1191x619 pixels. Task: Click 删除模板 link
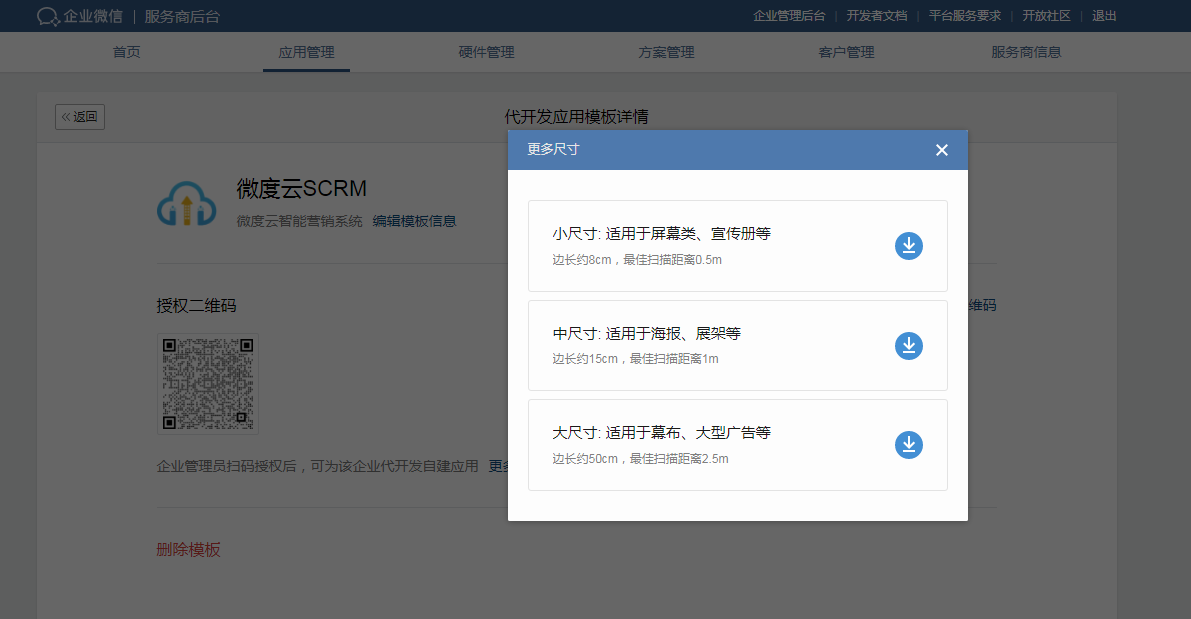click(x=188, y=549)
